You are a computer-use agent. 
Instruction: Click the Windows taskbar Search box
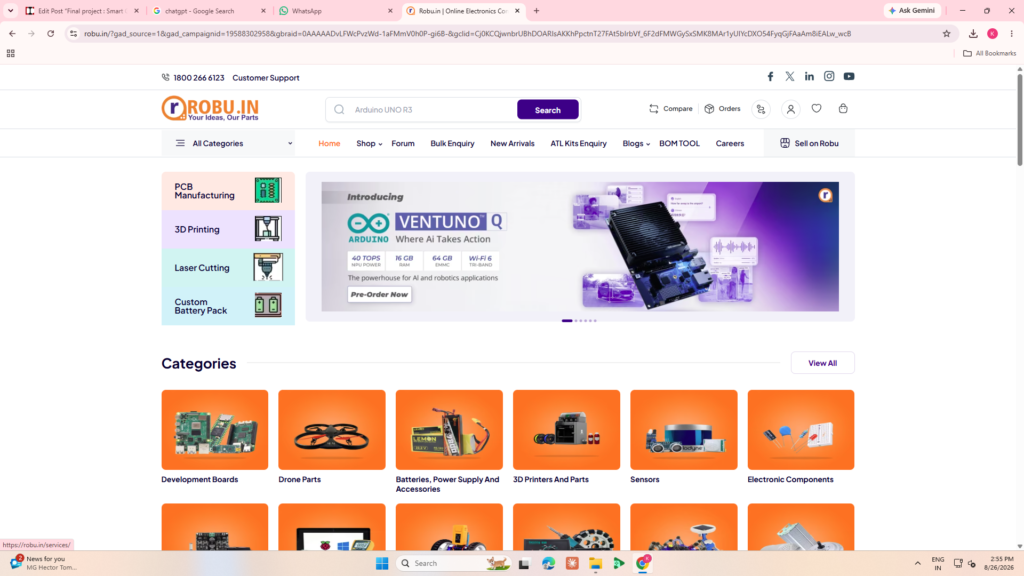[x=453, y=563]
